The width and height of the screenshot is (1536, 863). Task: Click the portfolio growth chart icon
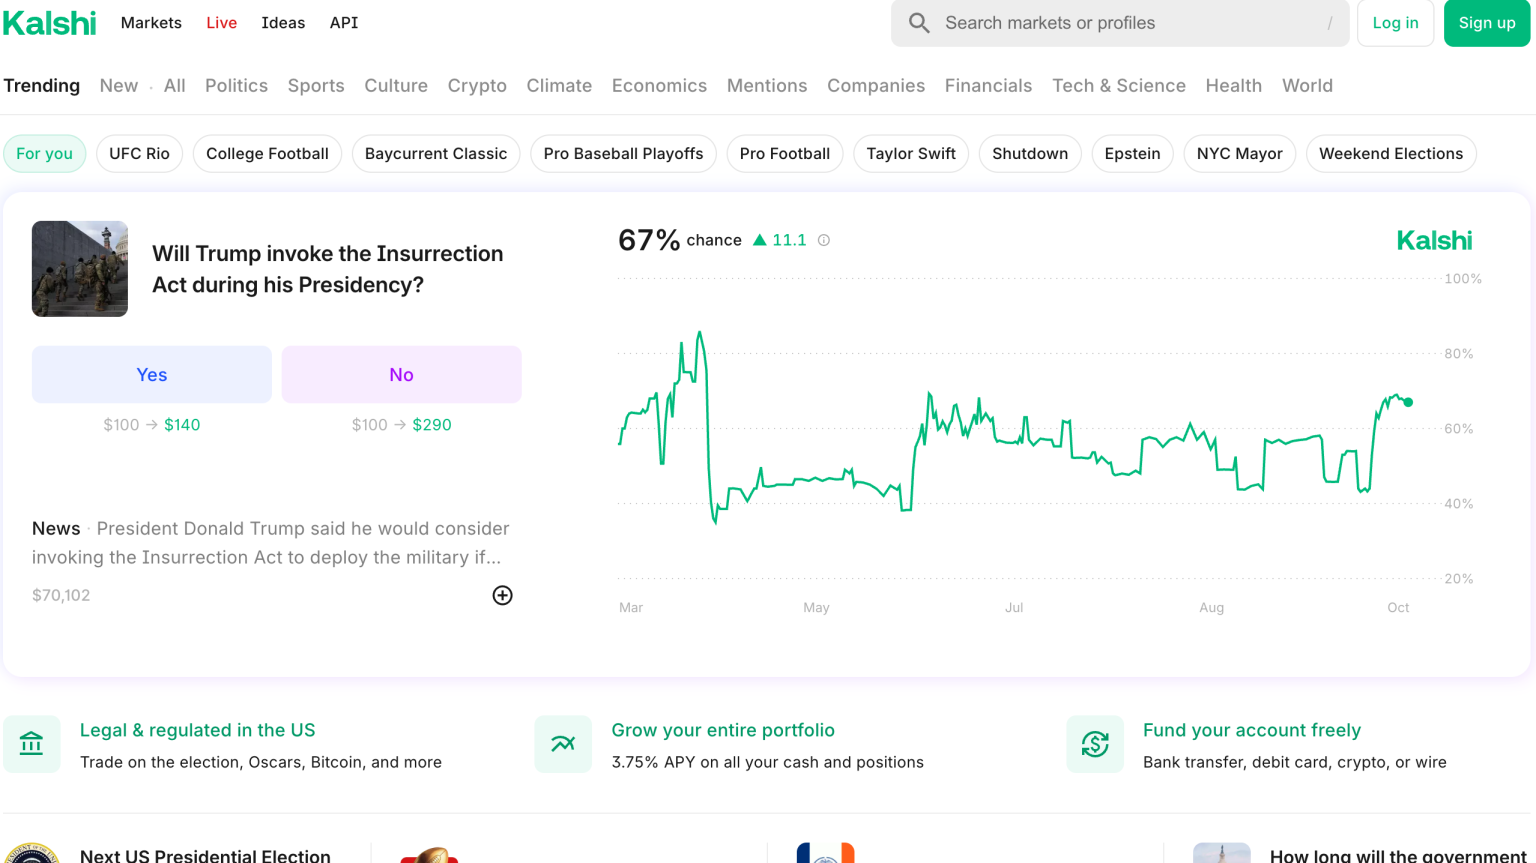pyautogui.click(x=563, y=744)
